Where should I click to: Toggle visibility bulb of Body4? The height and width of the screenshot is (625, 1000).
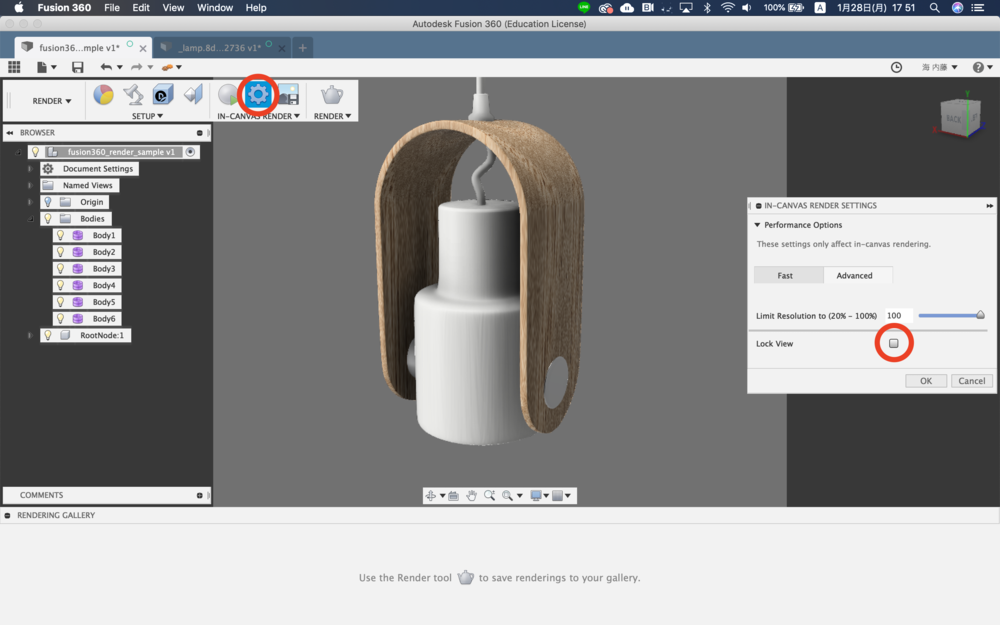click(61, 285)
